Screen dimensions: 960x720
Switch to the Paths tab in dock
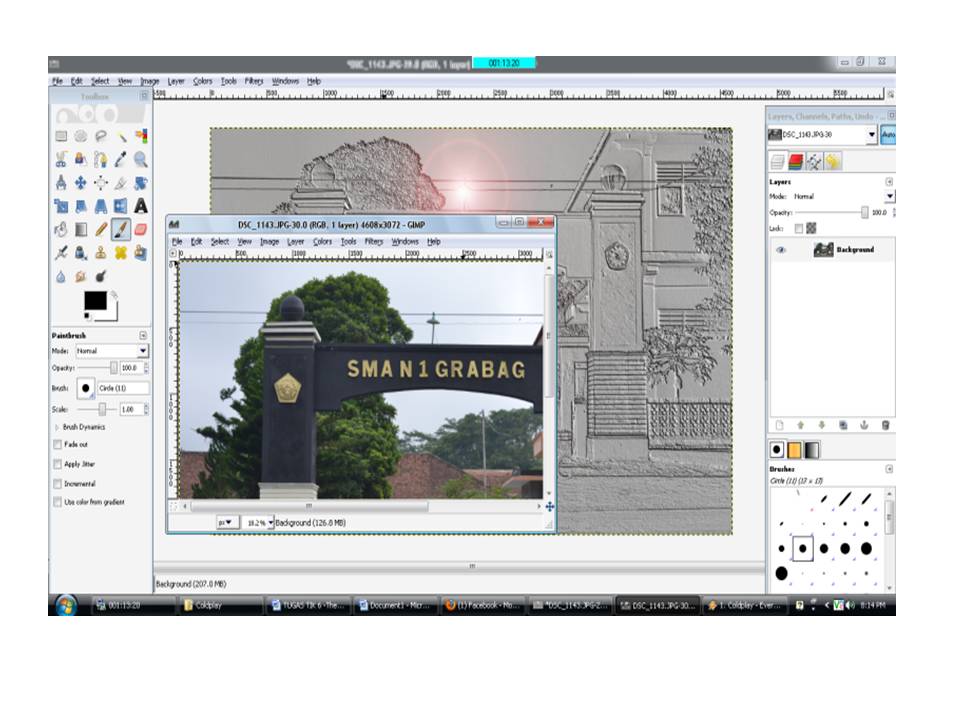pyautogui.click(x=814, y=162)
